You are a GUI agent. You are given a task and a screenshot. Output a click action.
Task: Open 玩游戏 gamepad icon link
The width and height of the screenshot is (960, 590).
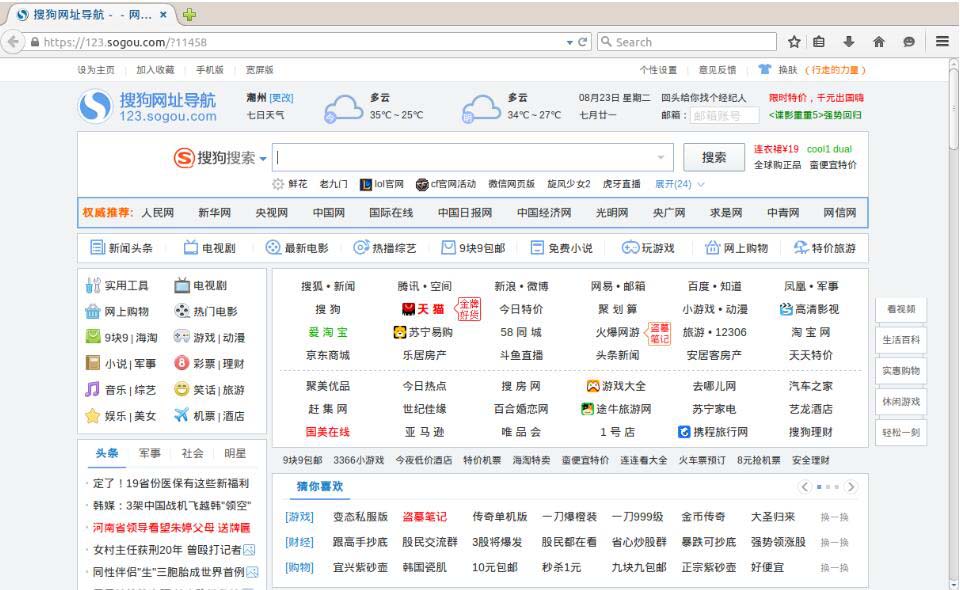(630, 247)
